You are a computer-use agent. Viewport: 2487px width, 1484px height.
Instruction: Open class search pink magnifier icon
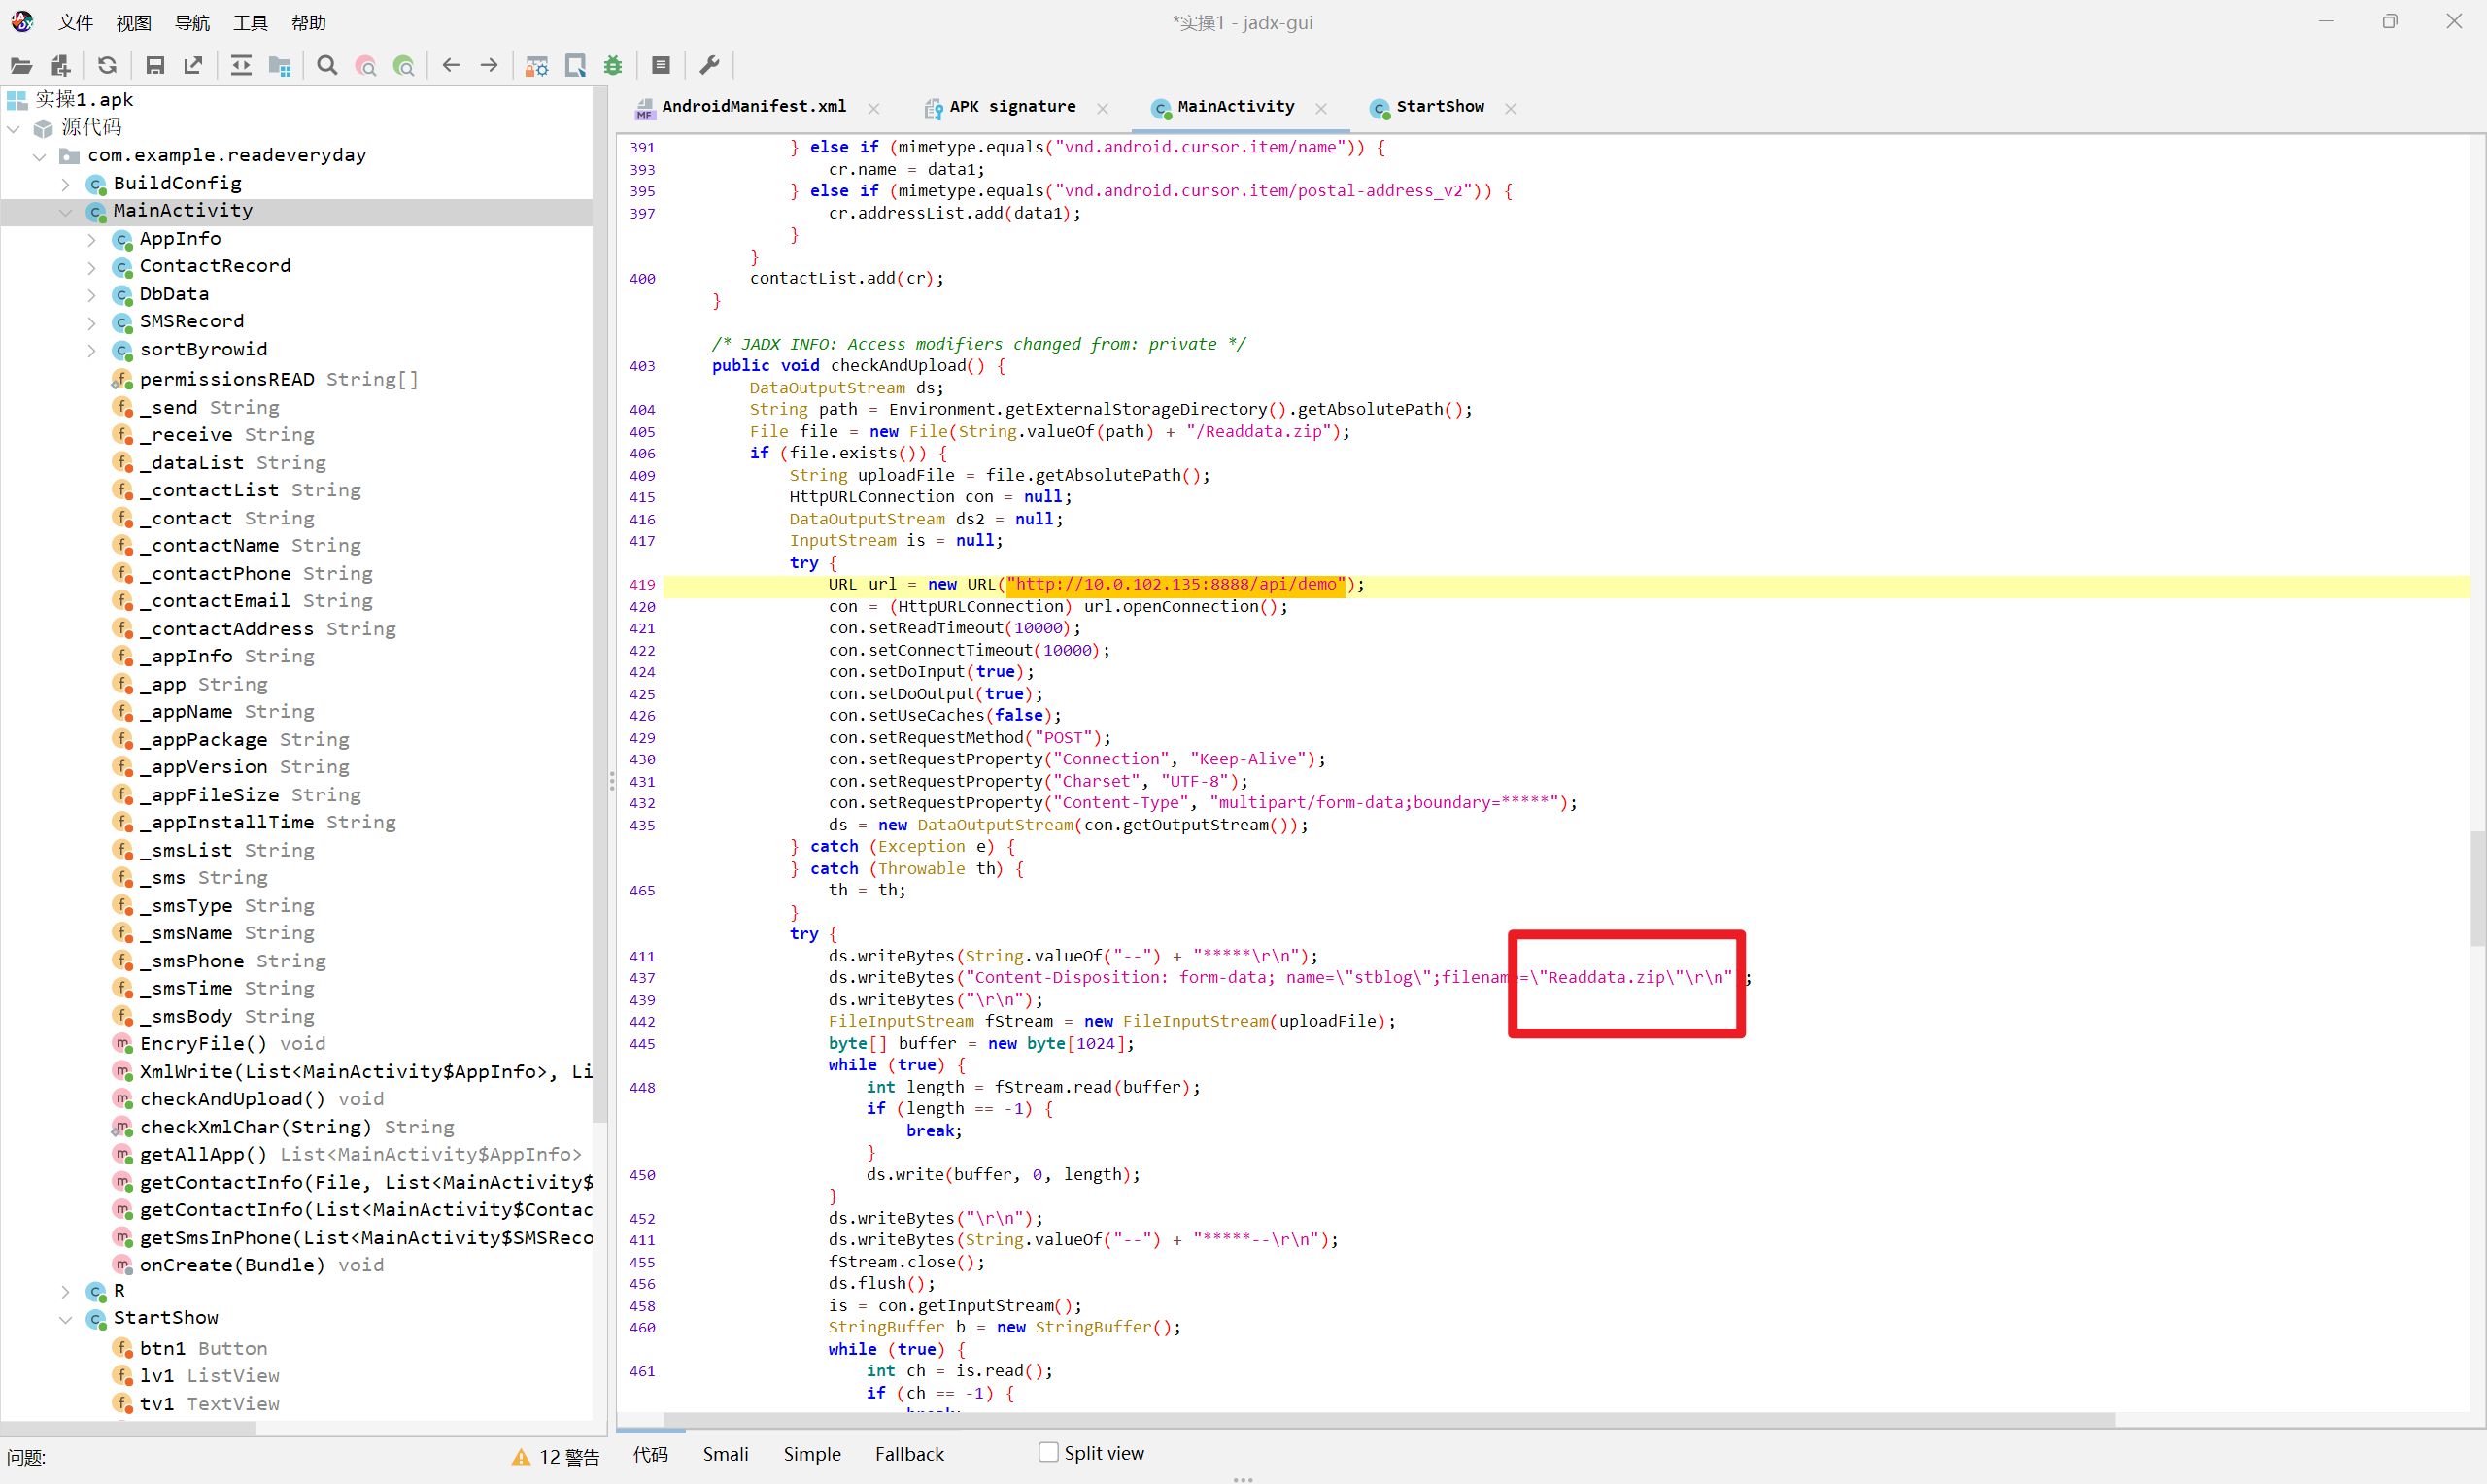click(x=366, y=66)
